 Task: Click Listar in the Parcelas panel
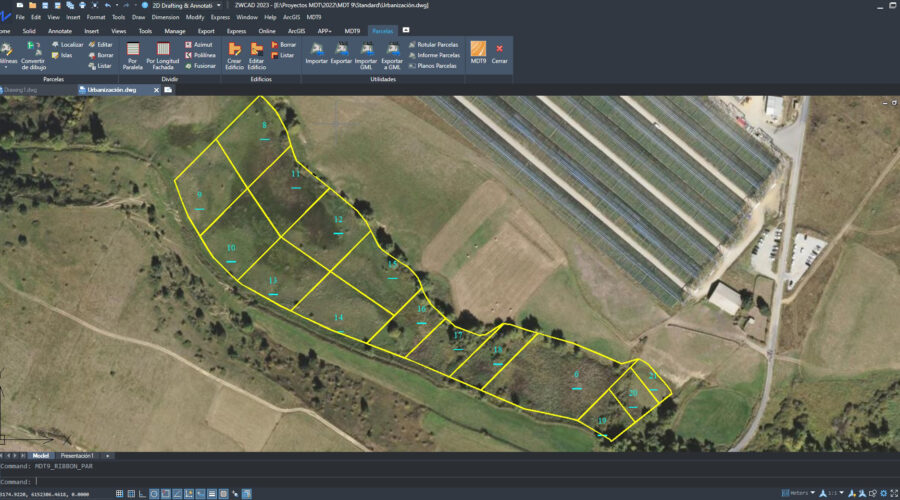[x=100, y=66]
